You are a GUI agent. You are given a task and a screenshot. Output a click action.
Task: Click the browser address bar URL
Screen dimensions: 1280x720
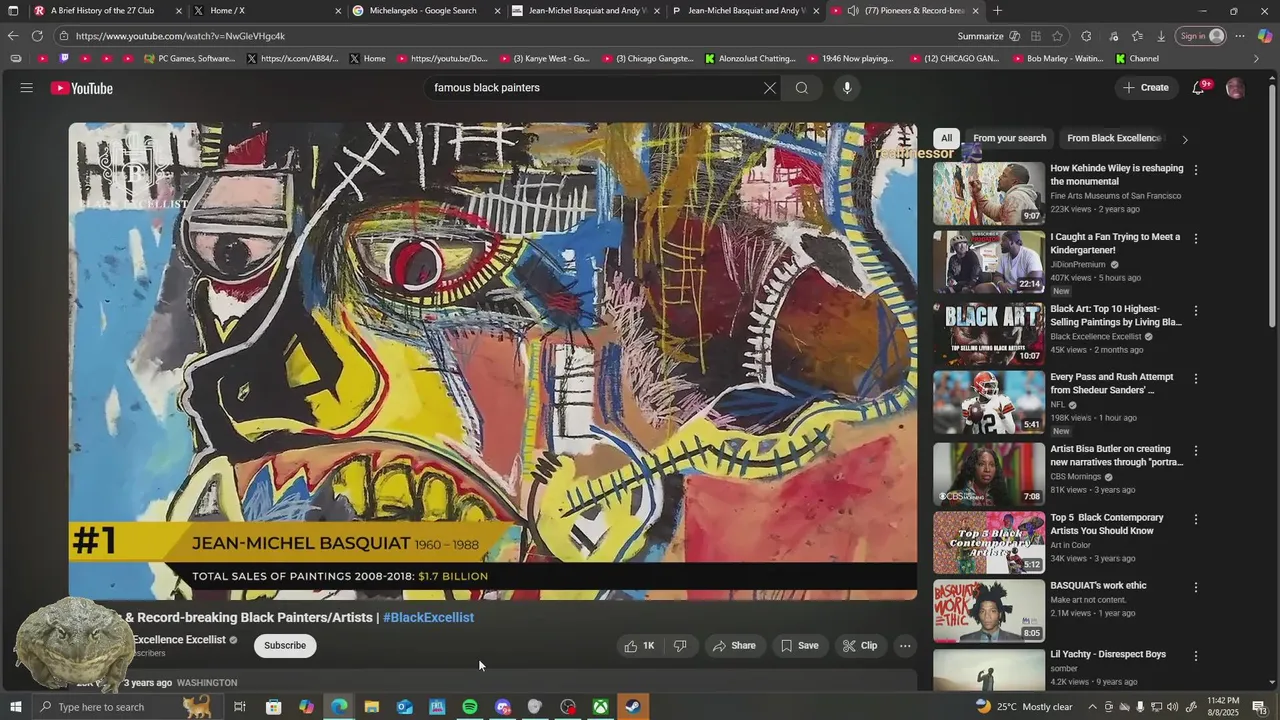tap(180, 36)
